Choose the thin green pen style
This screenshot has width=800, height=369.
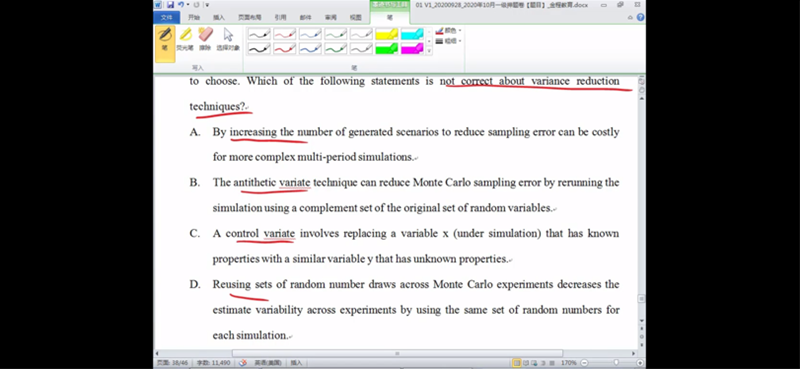[x=336, y=34]
